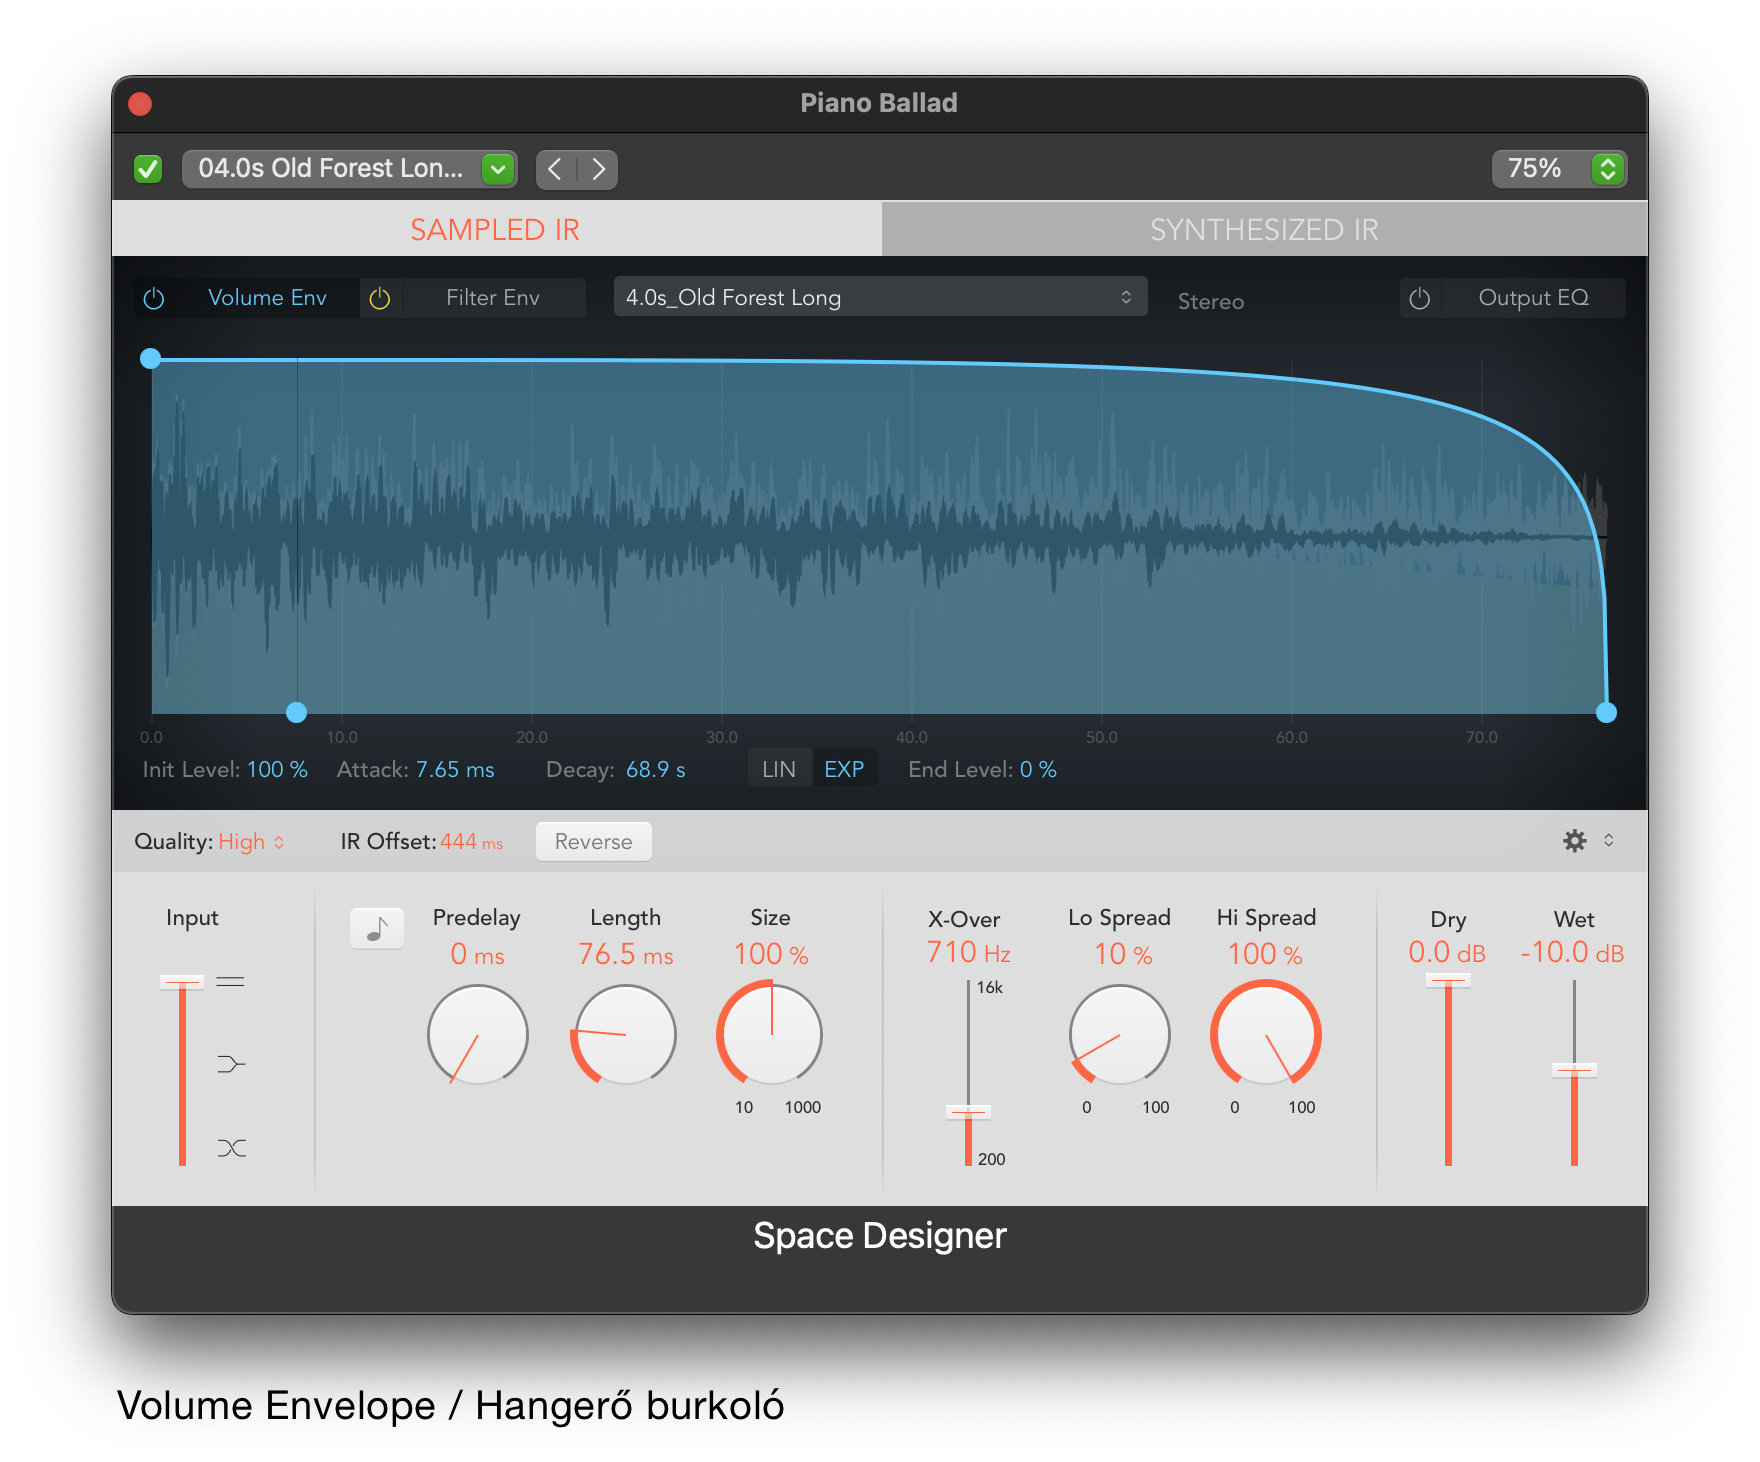The height and width of the screenshot is (1462, 1760).
Task: Click the Init Level 100 % value
Action: point(277,769)
